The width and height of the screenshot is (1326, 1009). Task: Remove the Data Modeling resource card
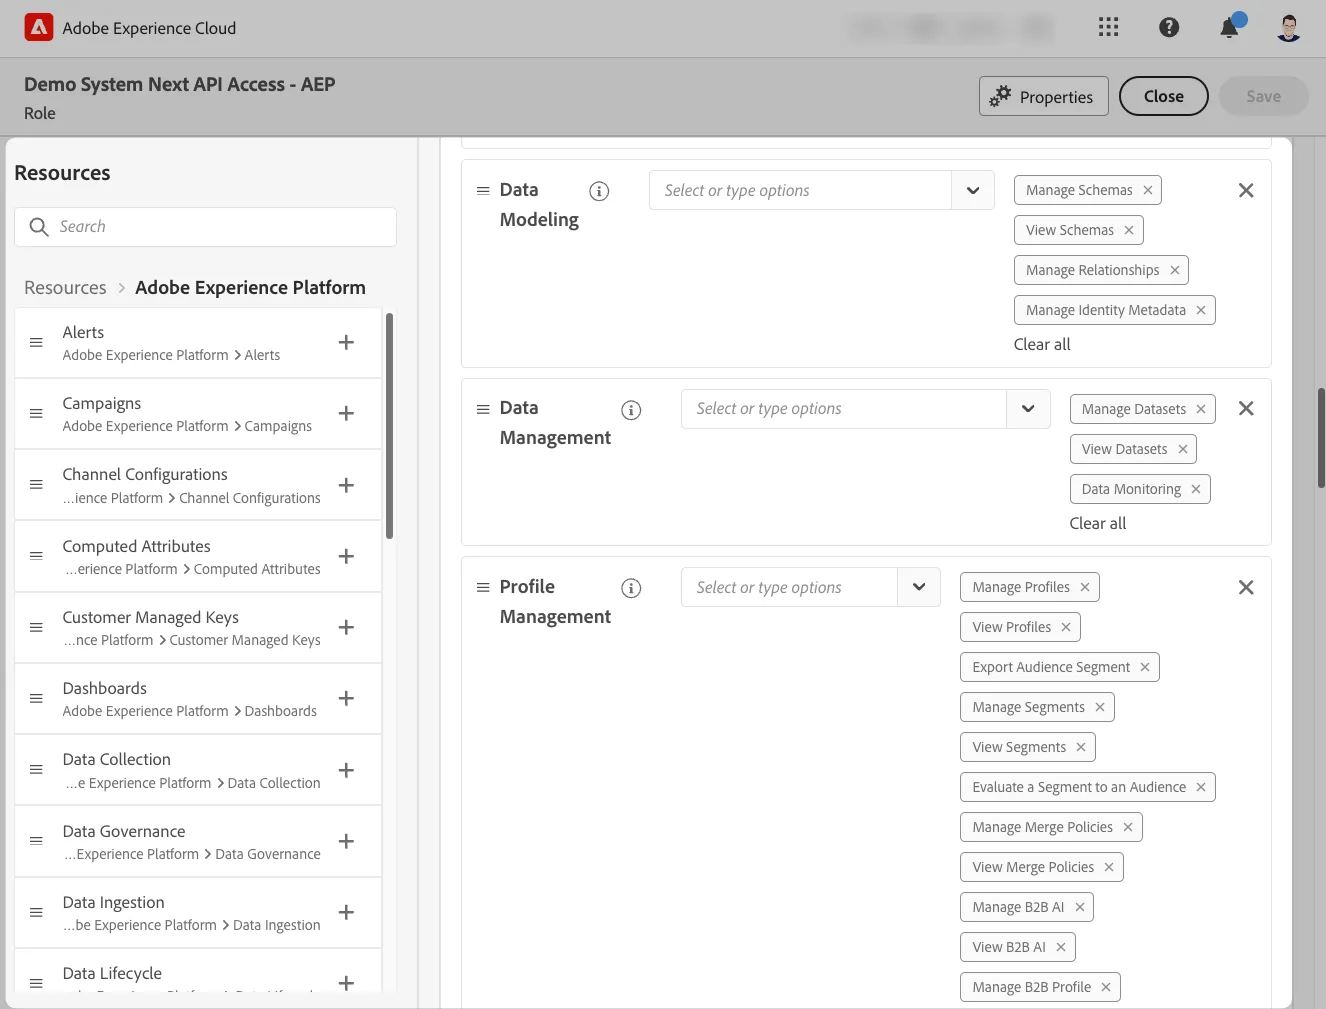(x=1246, y=190)
